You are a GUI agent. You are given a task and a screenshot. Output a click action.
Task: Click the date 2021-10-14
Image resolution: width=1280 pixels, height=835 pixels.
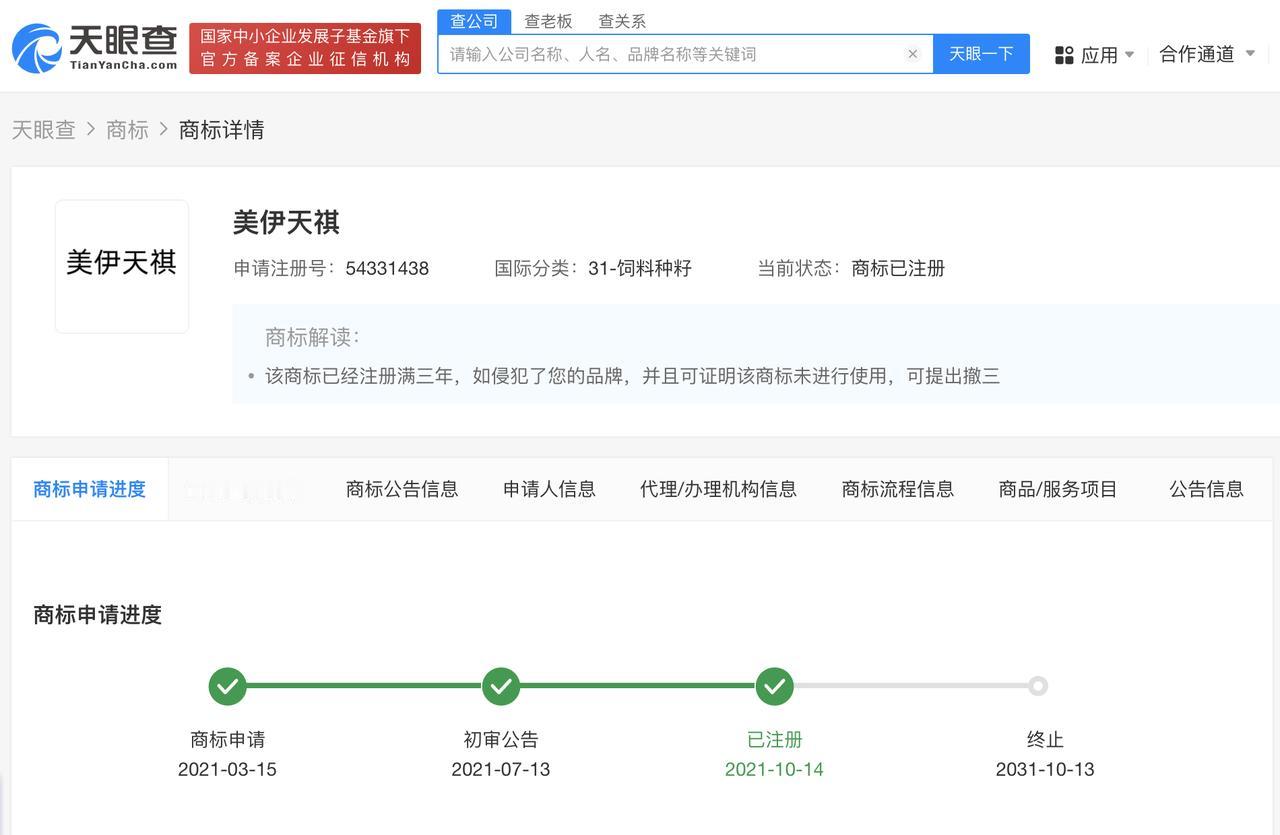(x=774, y=769)
